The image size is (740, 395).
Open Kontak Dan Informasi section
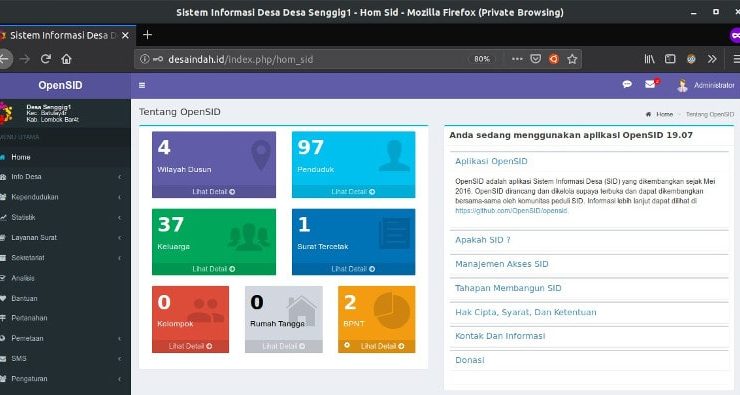[500, 336]
